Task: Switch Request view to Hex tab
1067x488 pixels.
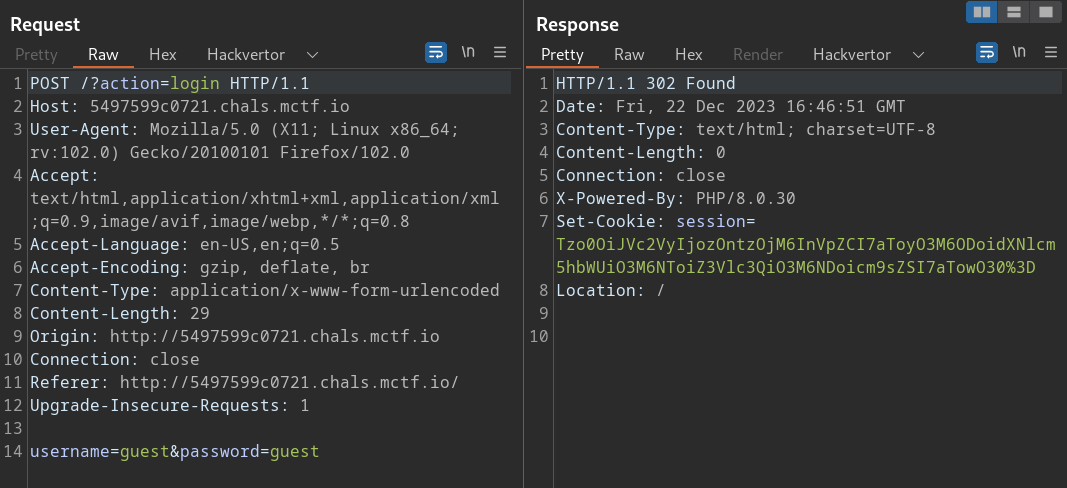Action: click(x=162, y=54)
